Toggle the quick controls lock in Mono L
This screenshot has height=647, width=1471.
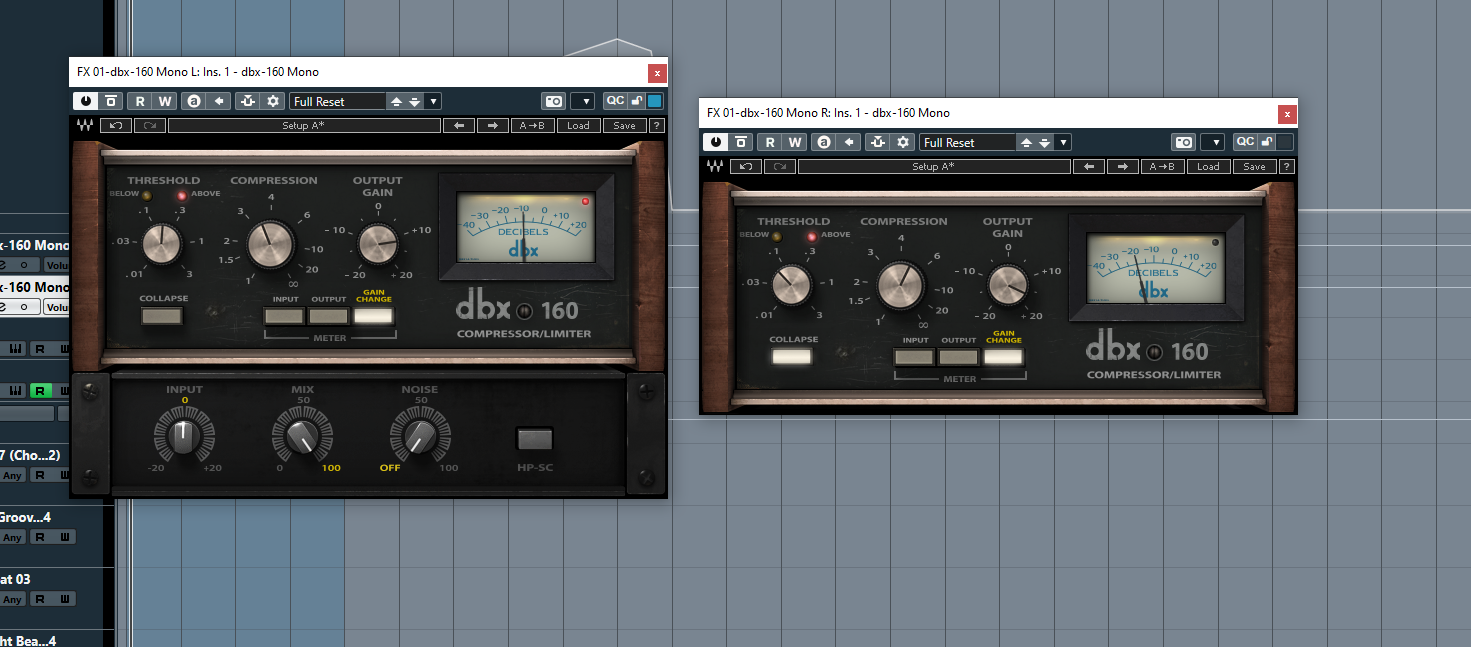click(x=636, y=100)
